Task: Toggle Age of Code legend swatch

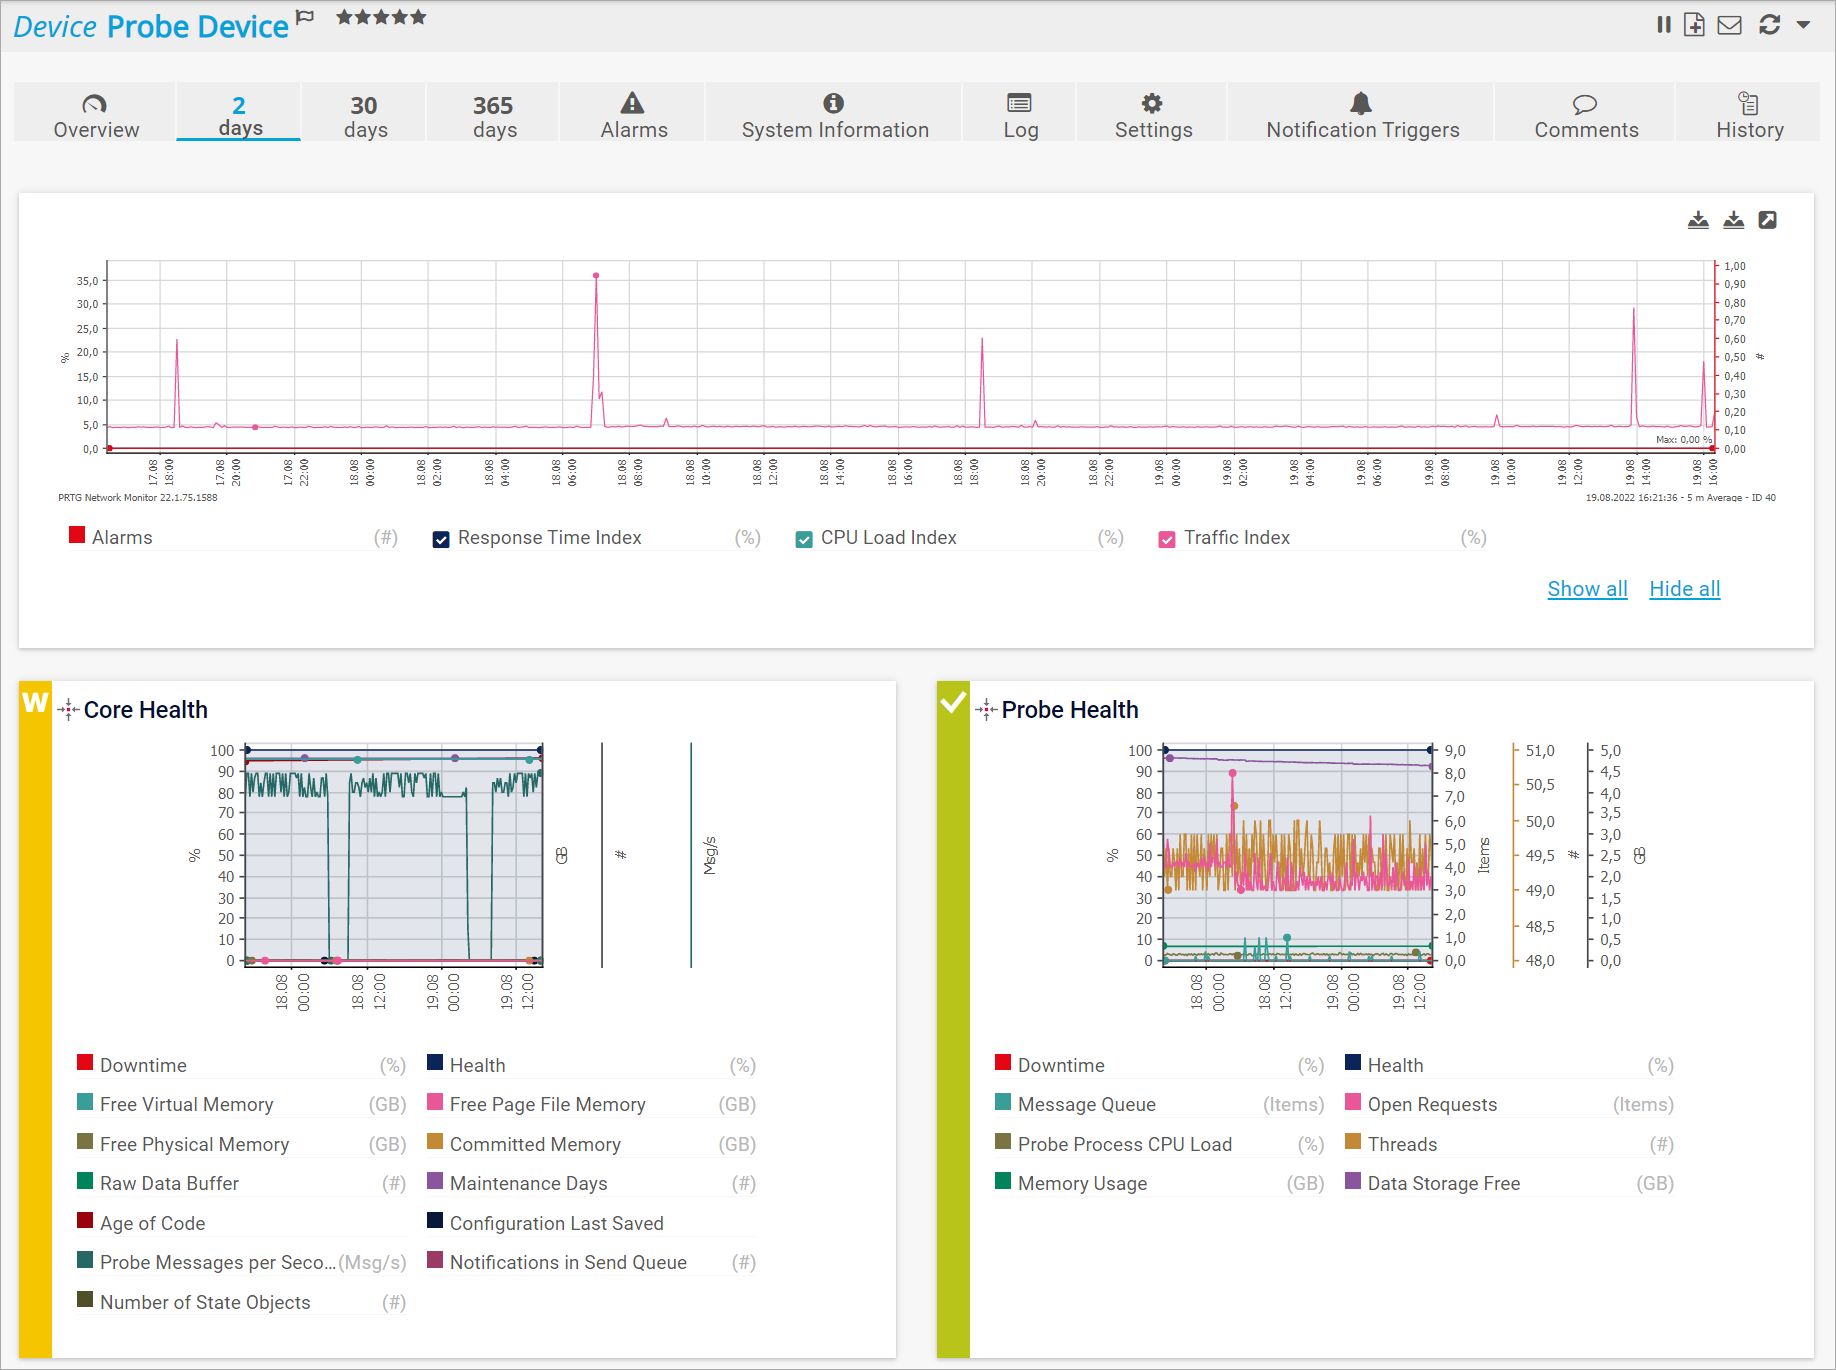Action: click(x=85, y=1220)
